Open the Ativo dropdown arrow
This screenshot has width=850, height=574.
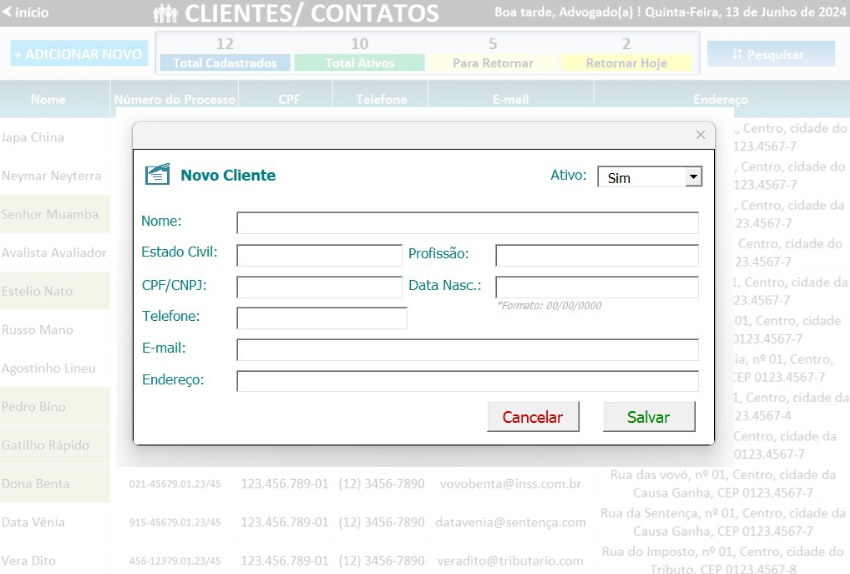692,177
